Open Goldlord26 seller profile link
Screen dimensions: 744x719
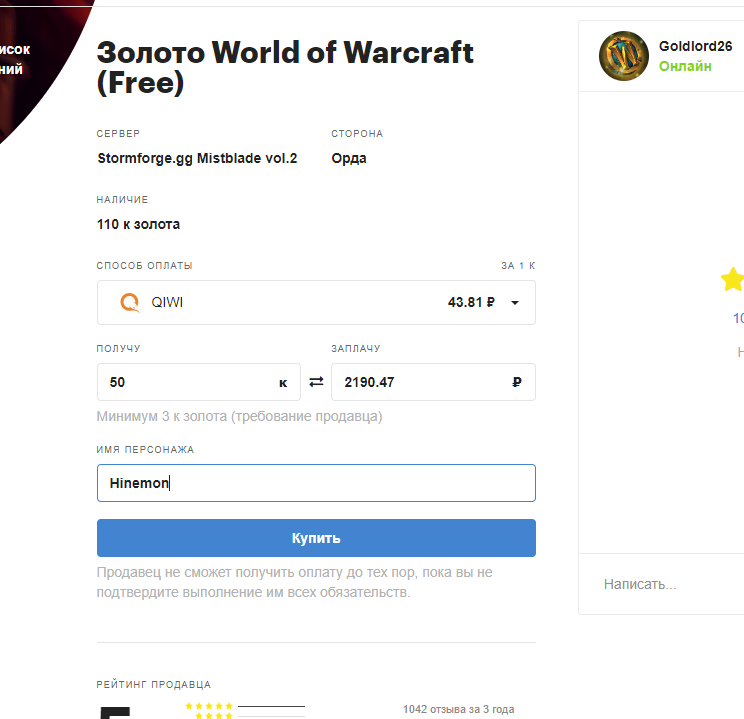695,46
